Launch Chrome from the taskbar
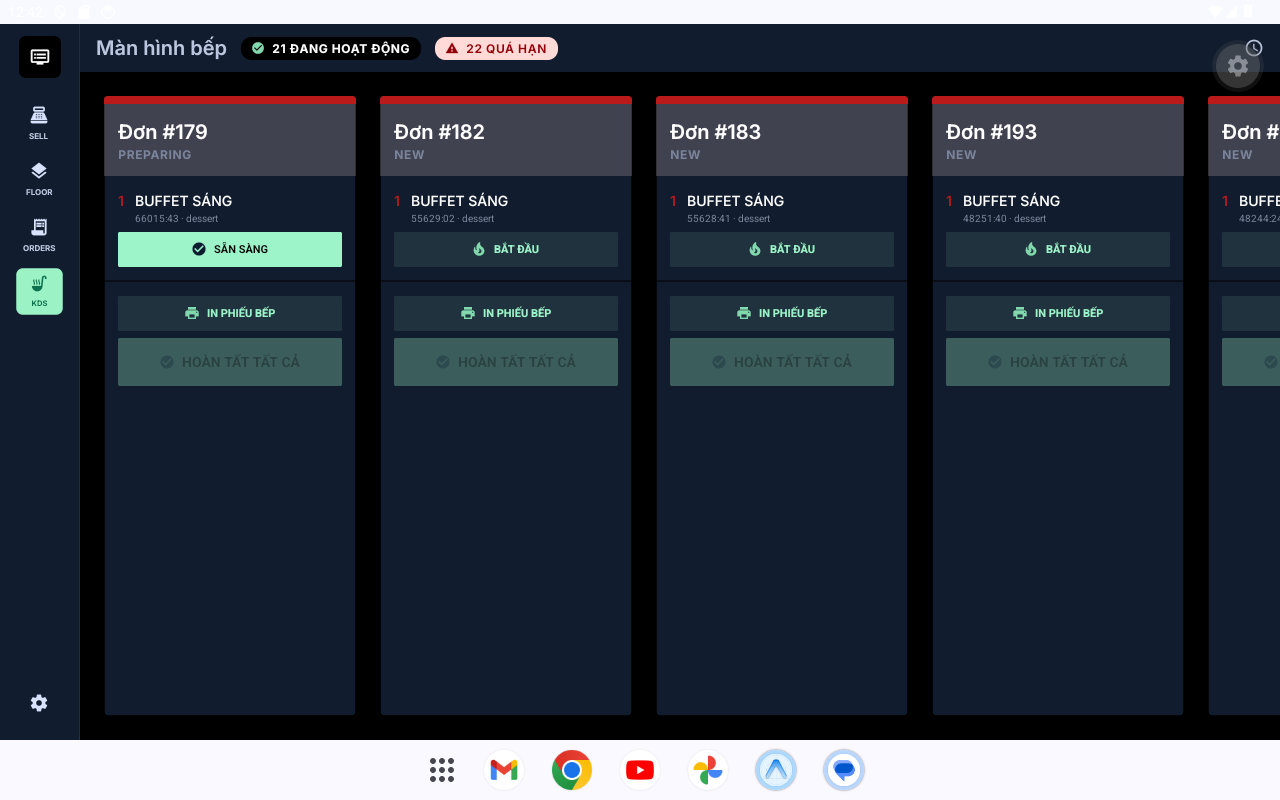 click(x=572, y=770)
